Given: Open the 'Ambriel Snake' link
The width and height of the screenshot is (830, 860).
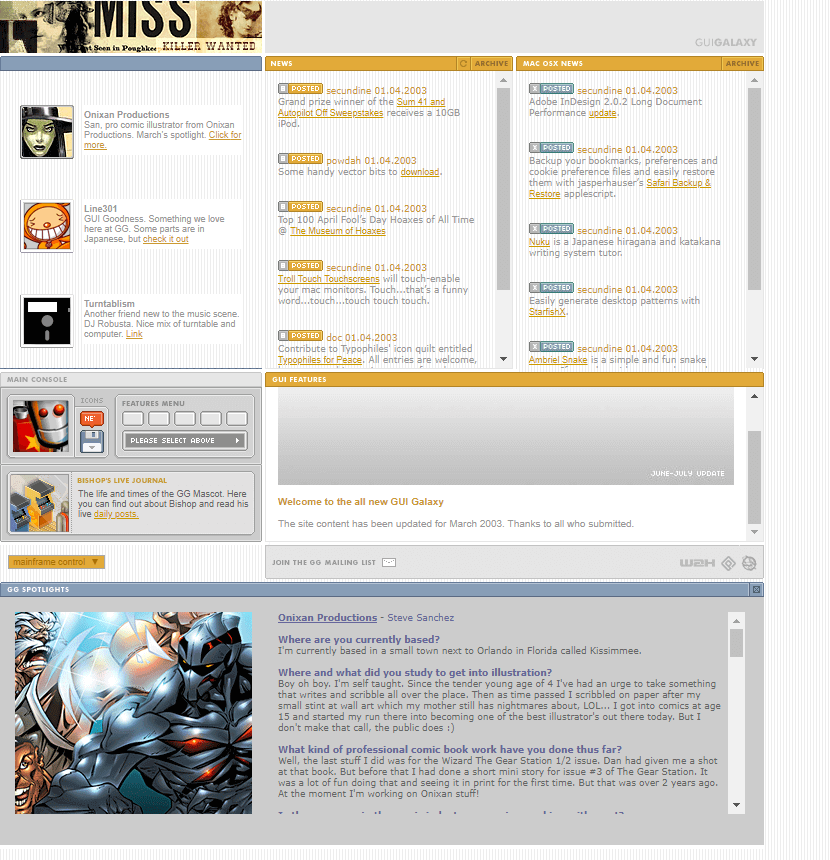Looking at the screenshot, I should tap(558, 360).
